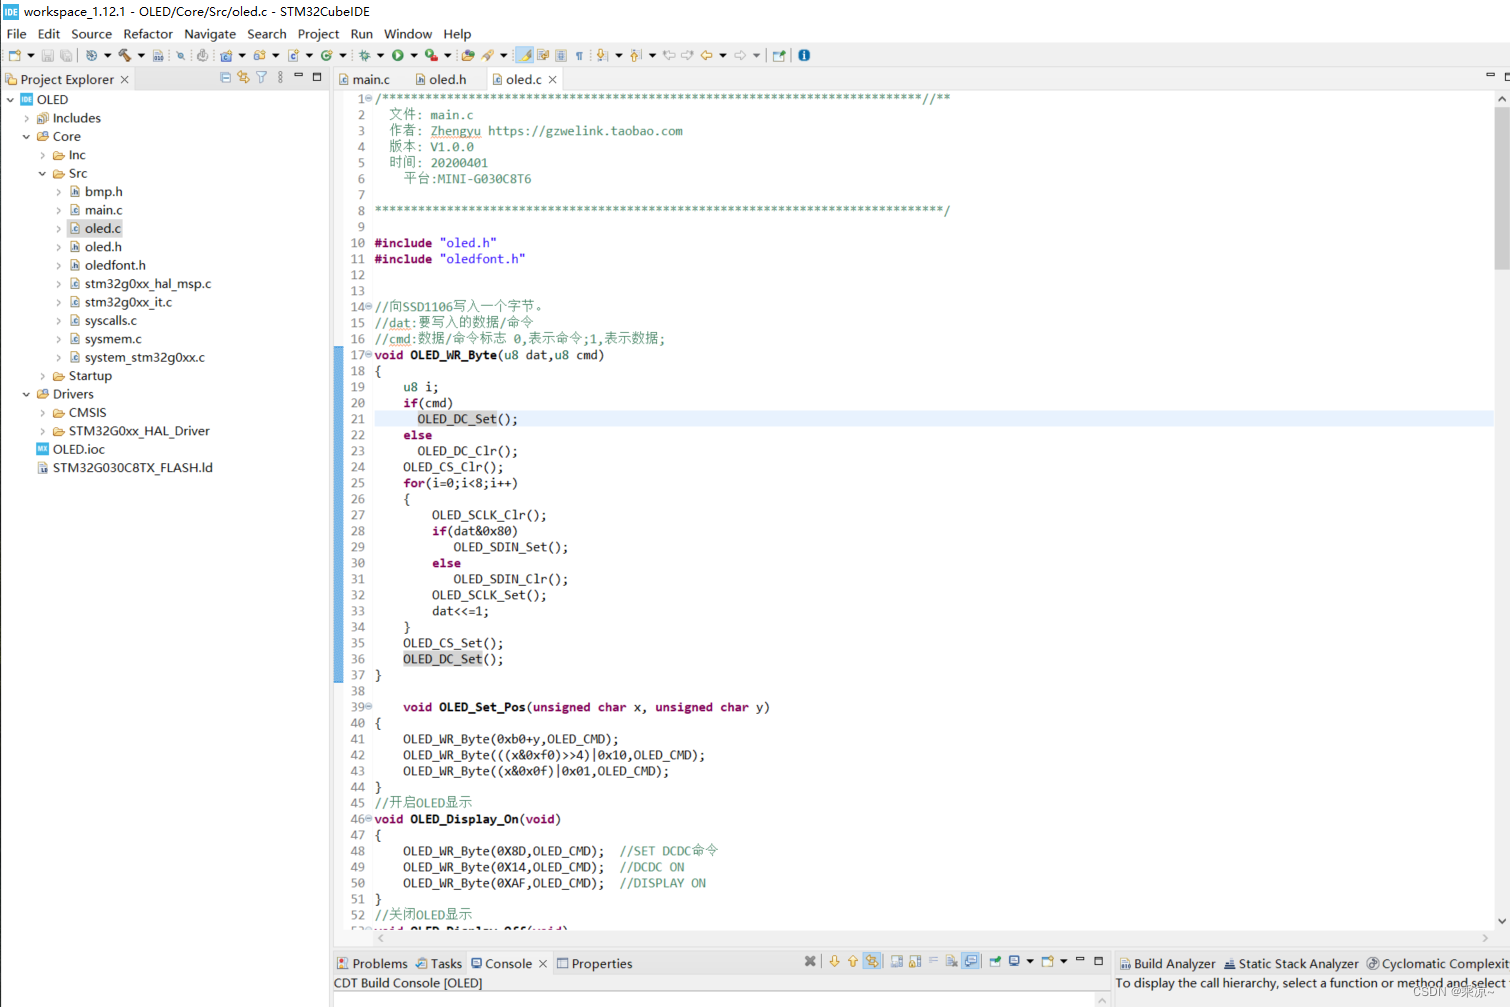Switch to the Problems tab
1510x1007 pixels.
point(372,963)
